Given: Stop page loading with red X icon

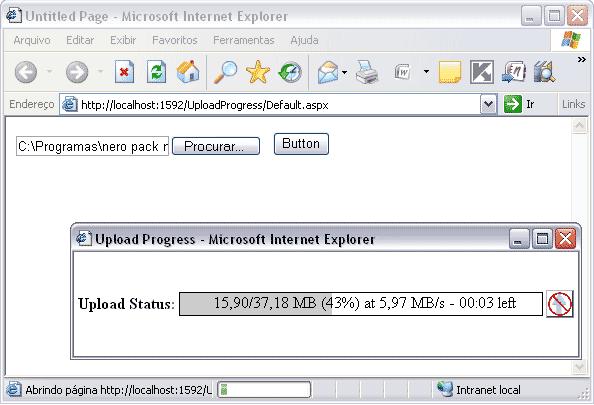Looking at the screenshot, I should pyautogui.click(x=124, y=72).
